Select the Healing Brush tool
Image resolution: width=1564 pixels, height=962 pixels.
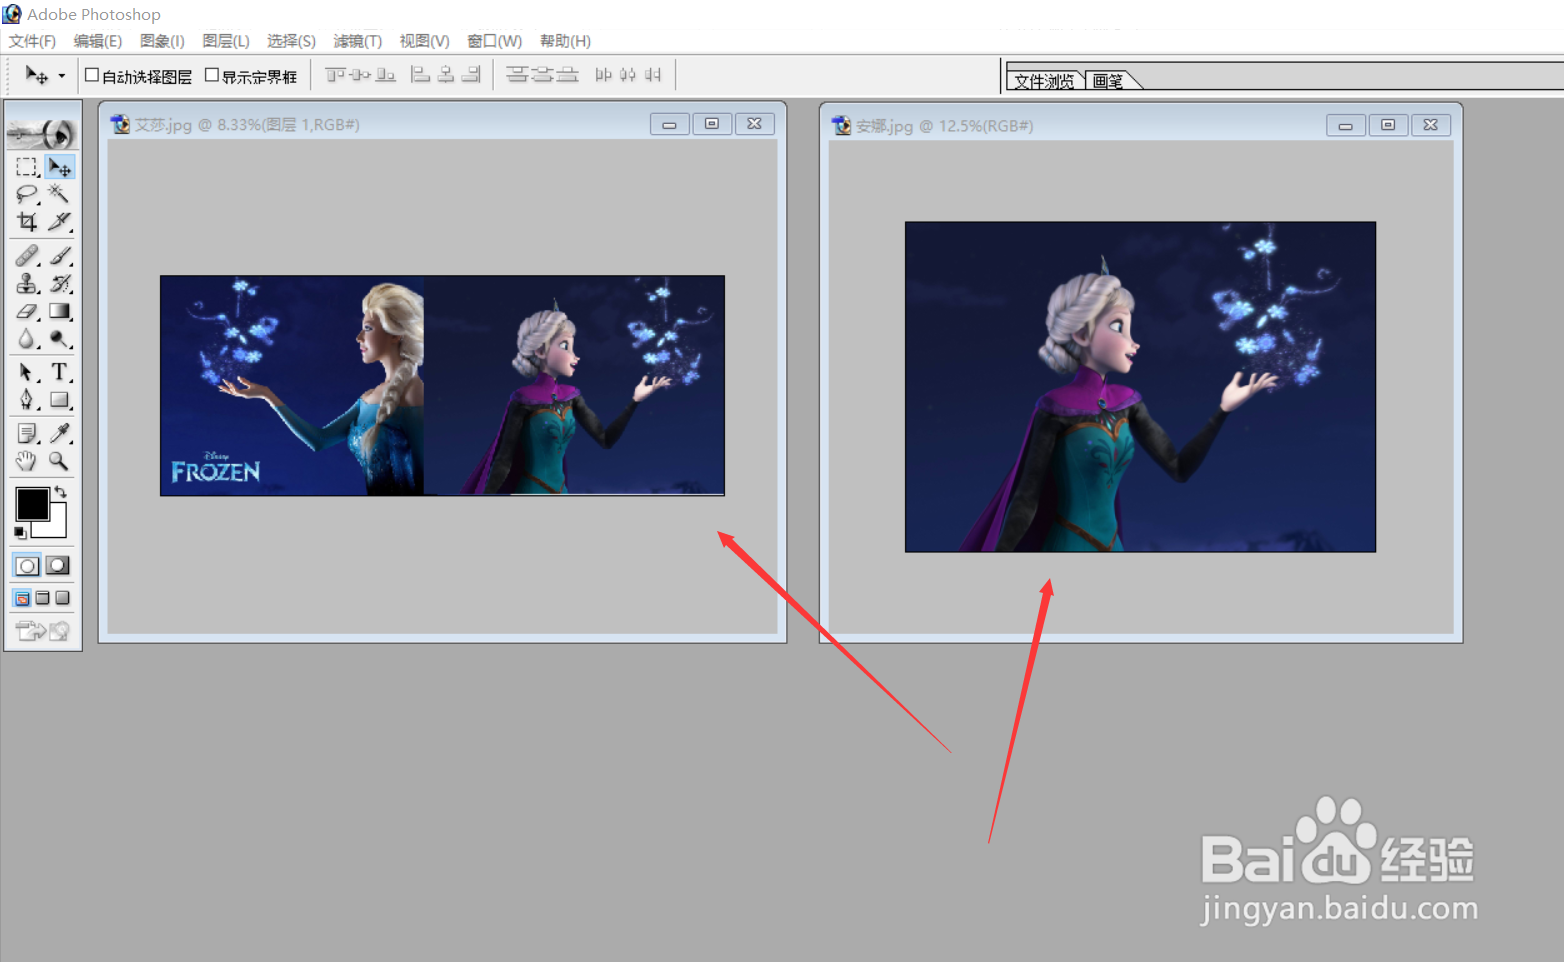point(27,256)
